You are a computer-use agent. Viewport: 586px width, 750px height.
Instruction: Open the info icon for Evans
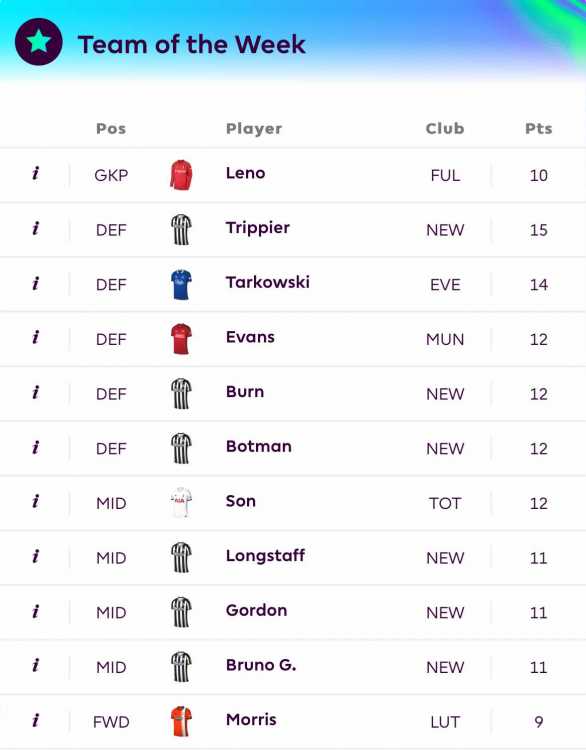coord(35,337)
